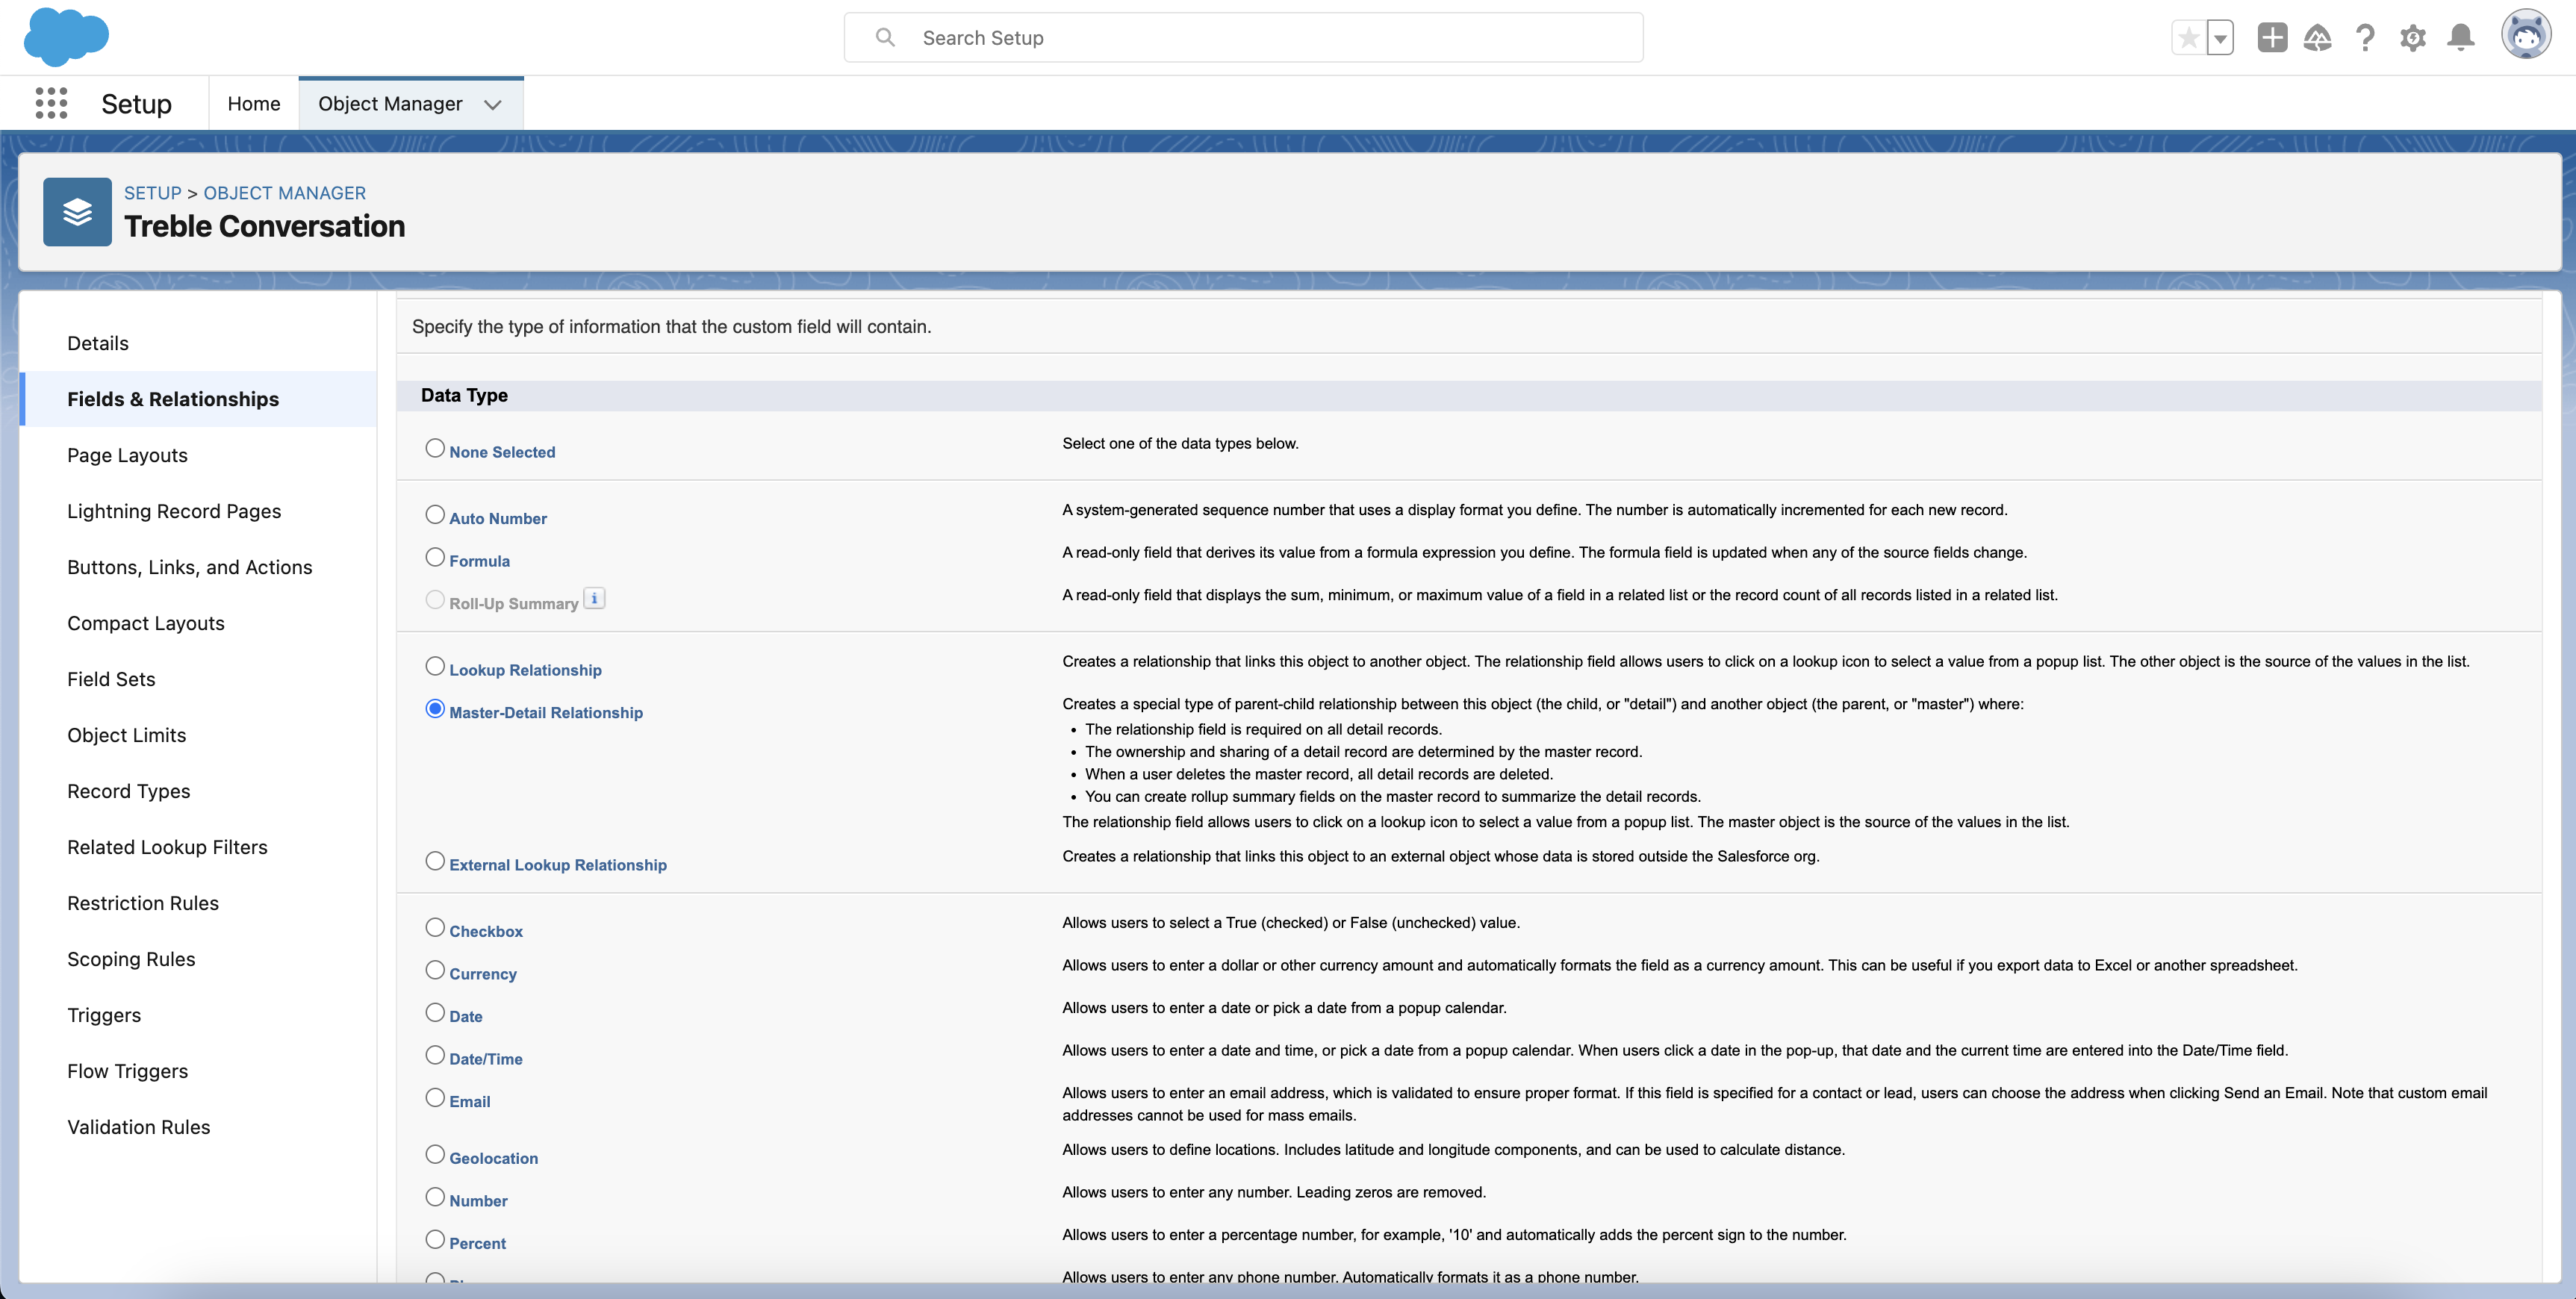
Task: Click the favorites star icon
Action: (2188, 38)
